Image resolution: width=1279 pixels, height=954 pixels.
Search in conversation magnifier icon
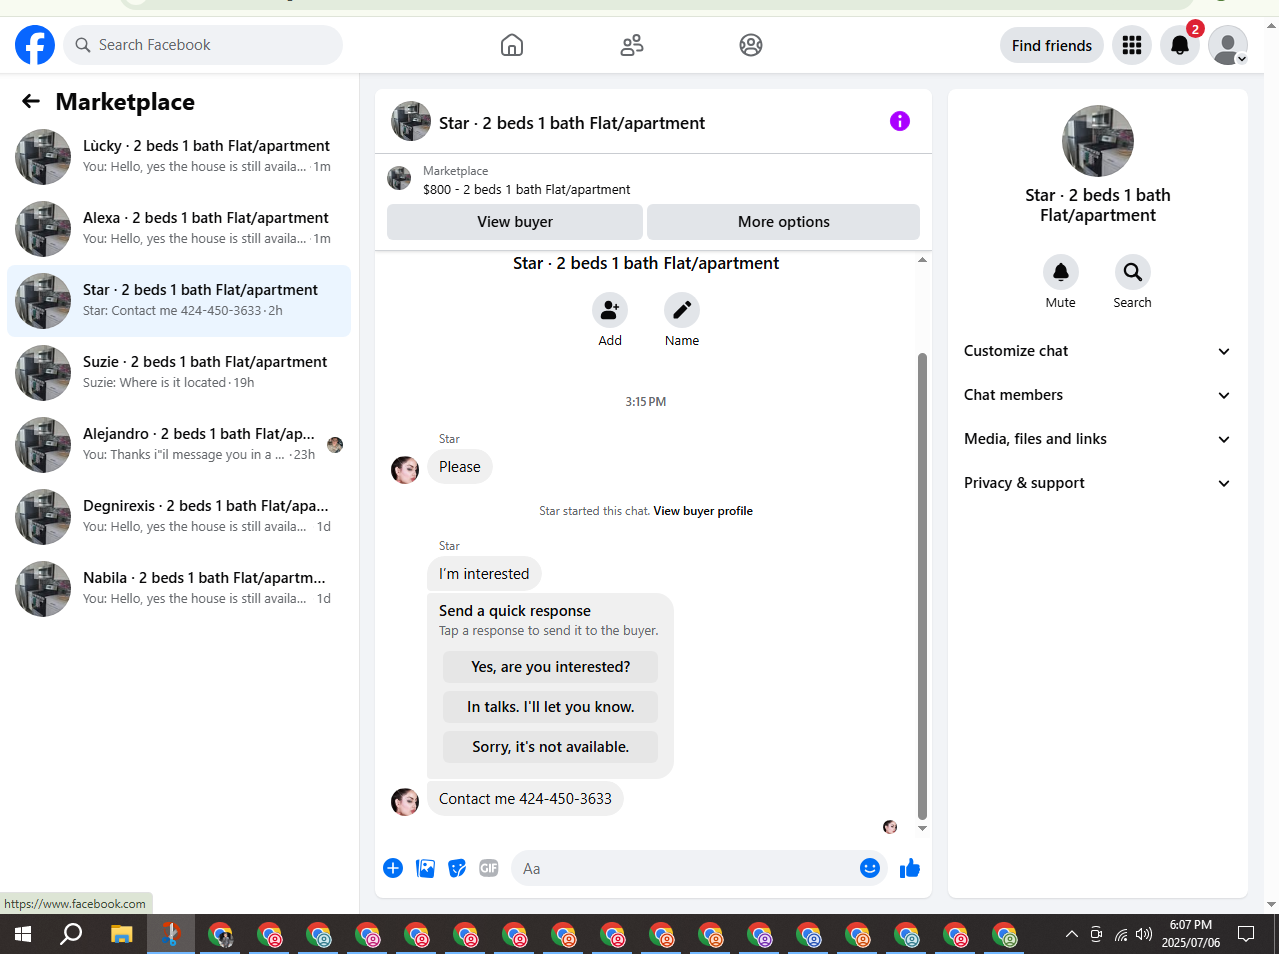point(1133,272)
